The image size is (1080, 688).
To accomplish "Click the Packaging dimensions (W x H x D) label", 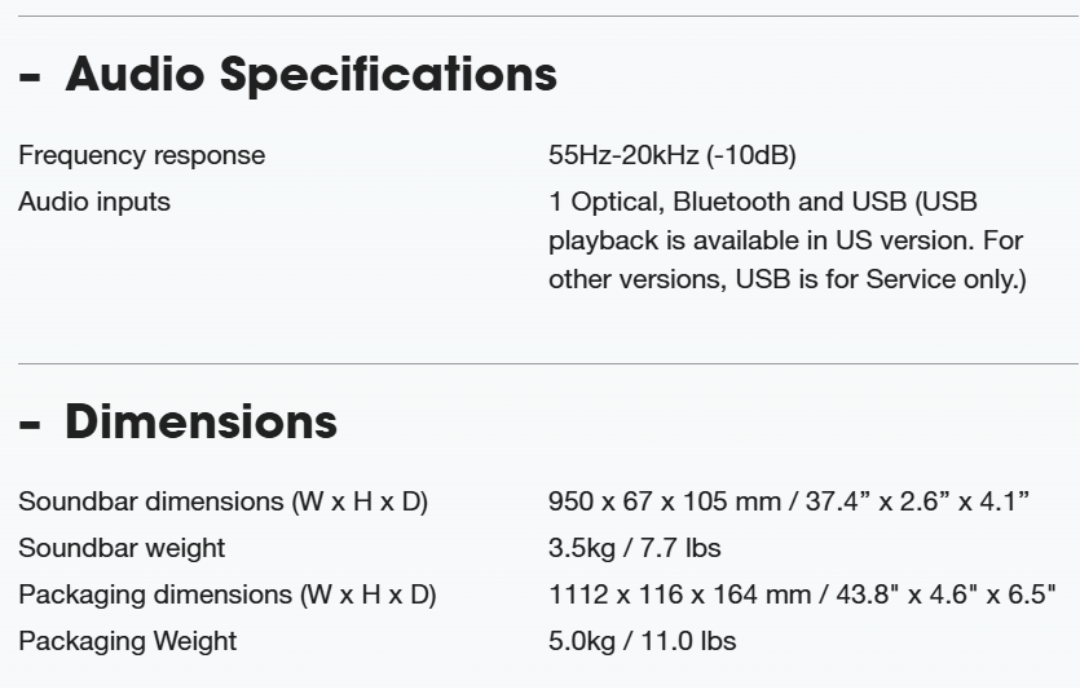I will click(227, 595).
